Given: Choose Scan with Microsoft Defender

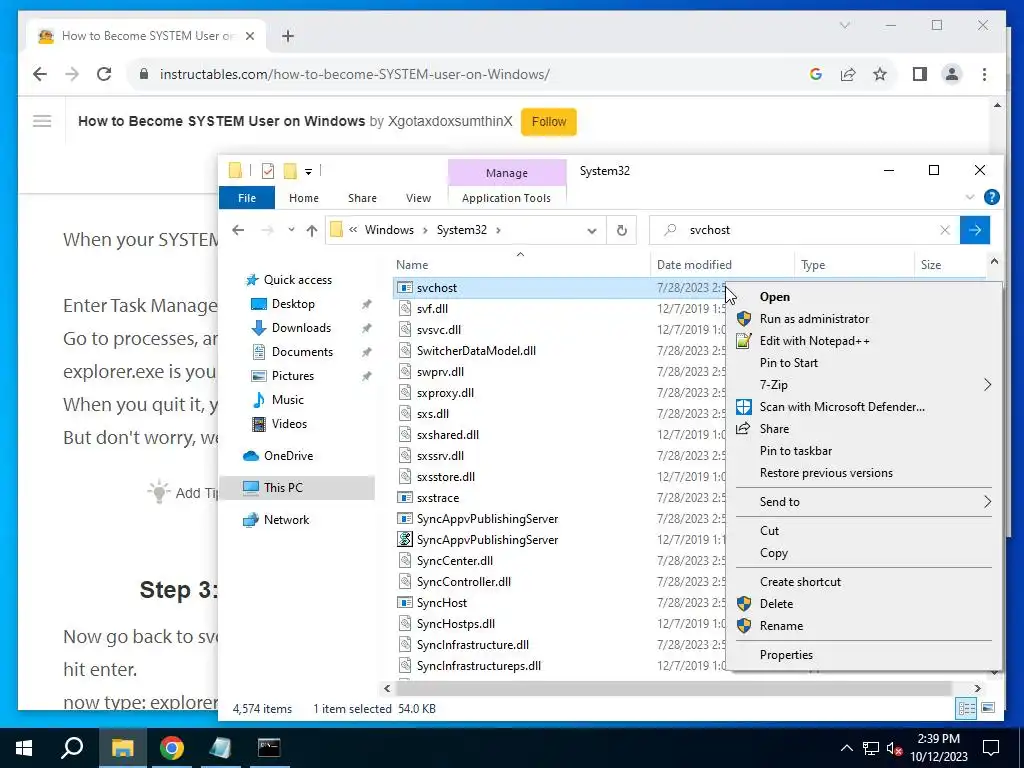Looking at the screenshot, I should pyautogui.click(x=842, y=407).
